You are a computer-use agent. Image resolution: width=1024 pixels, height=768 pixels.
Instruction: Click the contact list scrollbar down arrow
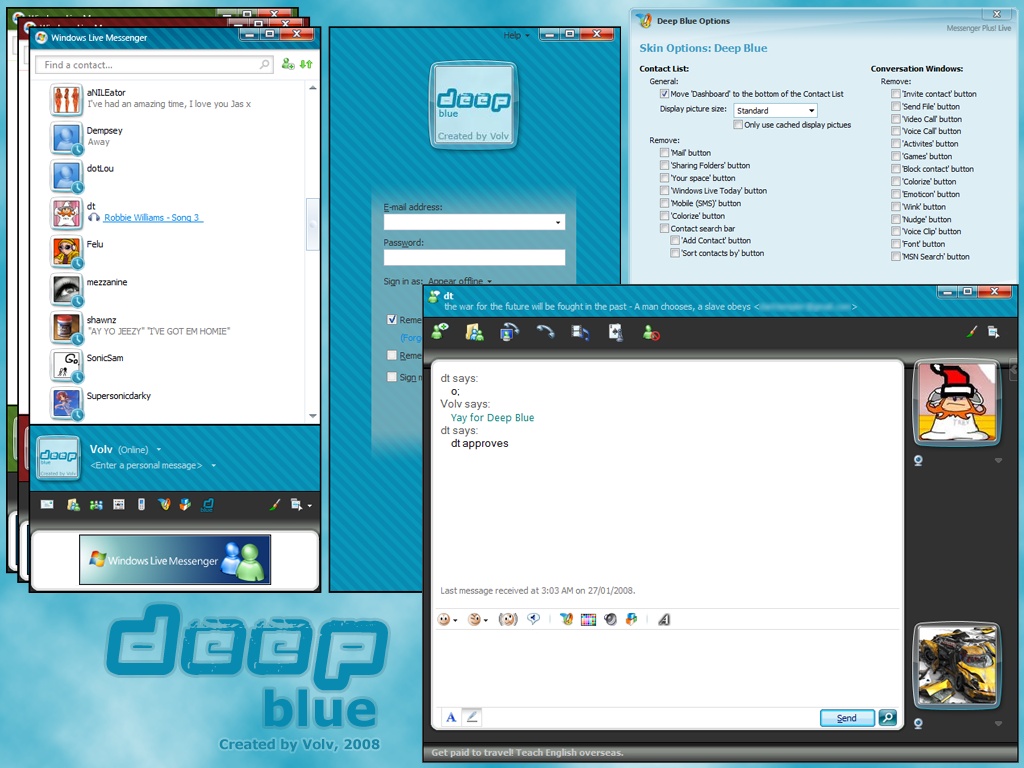313,416
